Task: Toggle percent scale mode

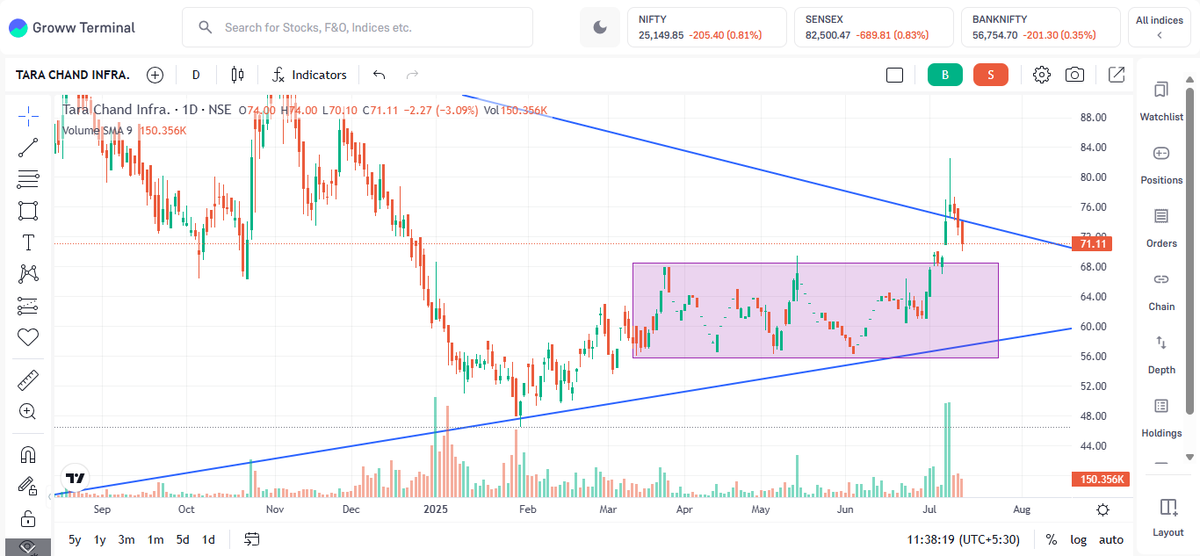Action: pos(1052,539)
